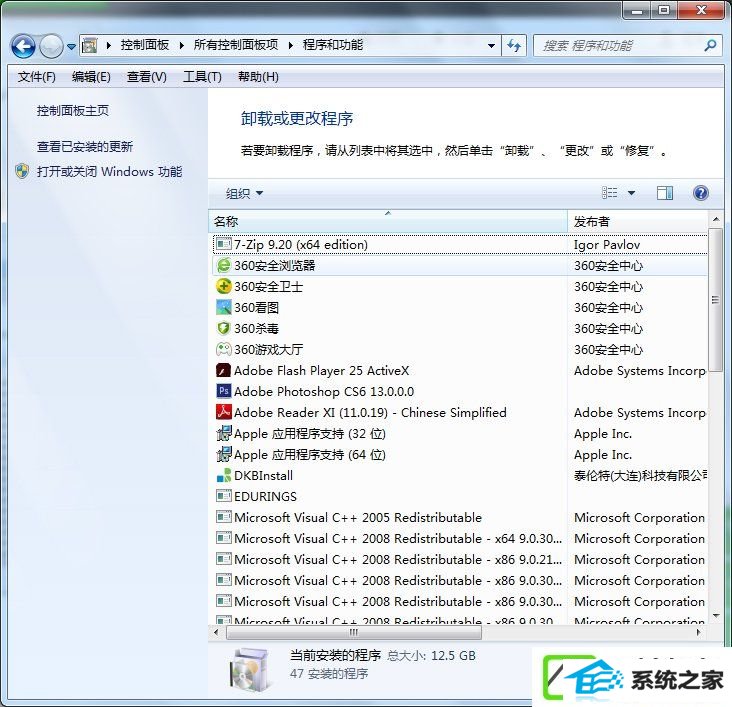Open help with the blue question icon
732x707 pixels.
click(701, 193)
